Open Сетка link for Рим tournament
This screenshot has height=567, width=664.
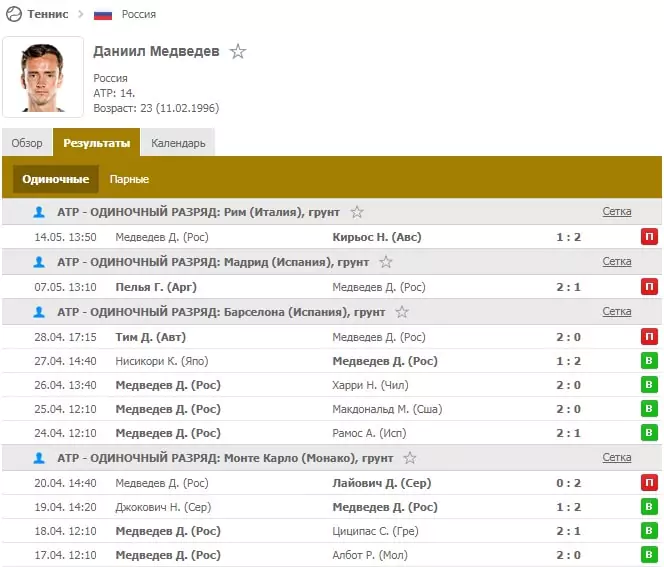[x=617, y=211]
